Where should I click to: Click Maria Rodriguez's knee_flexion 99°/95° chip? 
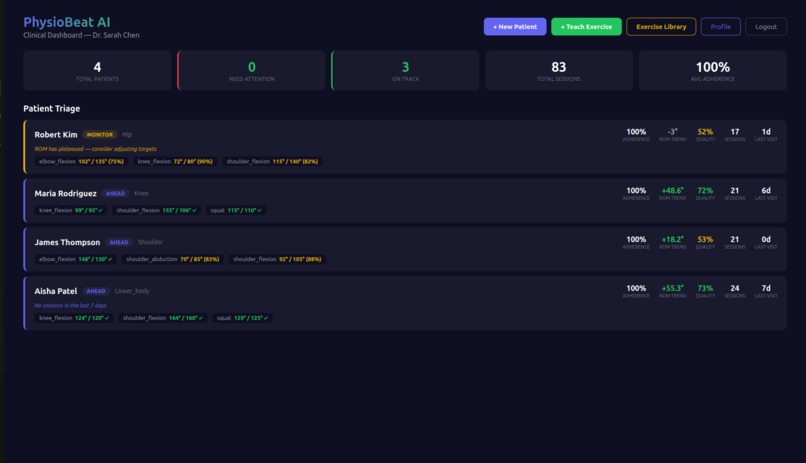point(71,210)
